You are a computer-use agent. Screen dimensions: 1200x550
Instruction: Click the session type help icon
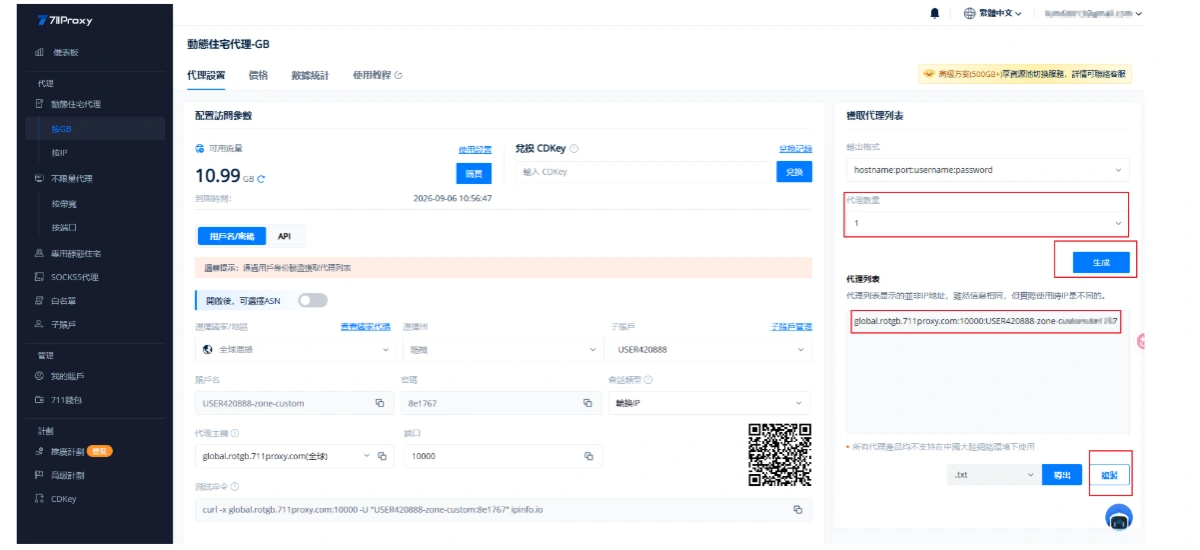[648, 380]
